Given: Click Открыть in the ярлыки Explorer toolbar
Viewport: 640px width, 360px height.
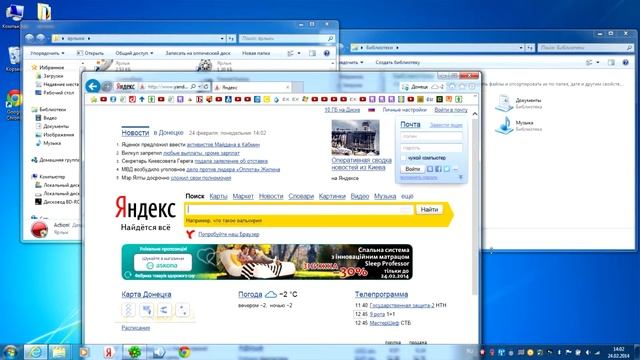Looking at the screenshot, I should 90,53.
